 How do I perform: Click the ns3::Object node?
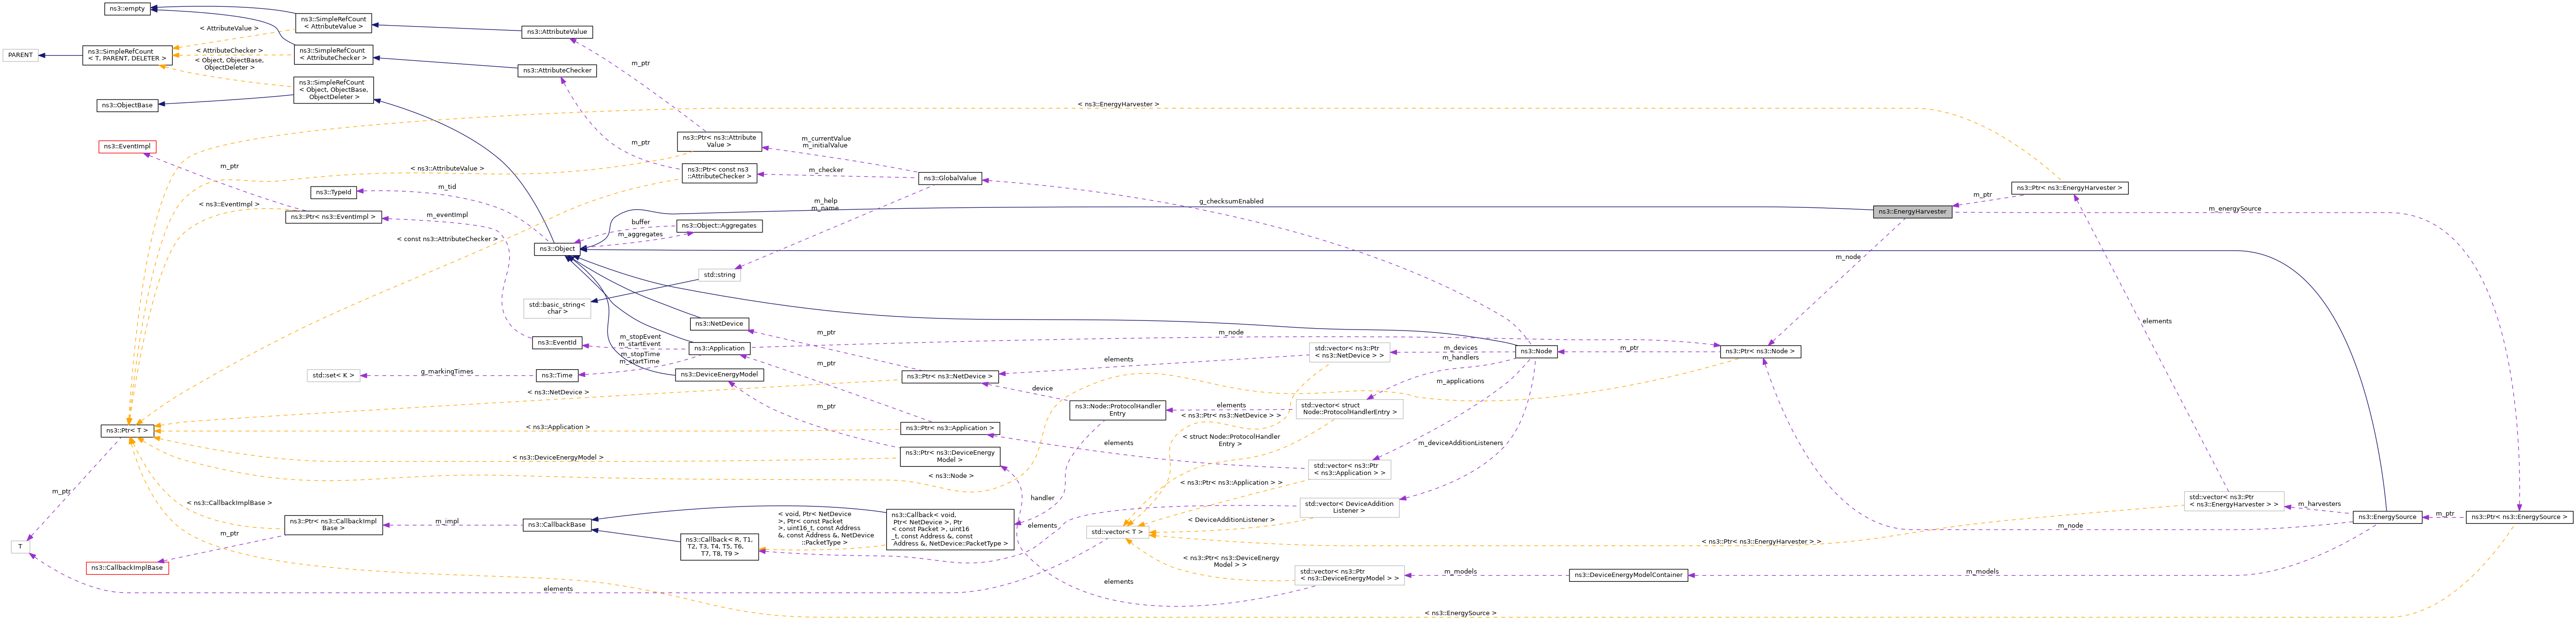coord(557,249)
